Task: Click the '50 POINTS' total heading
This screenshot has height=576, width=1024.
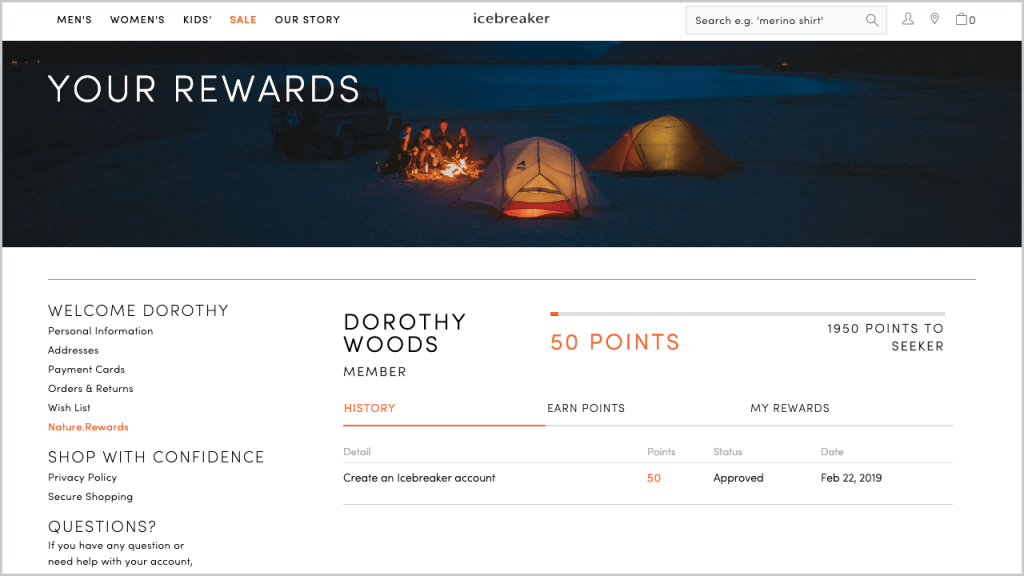Action: coord(615,342)
